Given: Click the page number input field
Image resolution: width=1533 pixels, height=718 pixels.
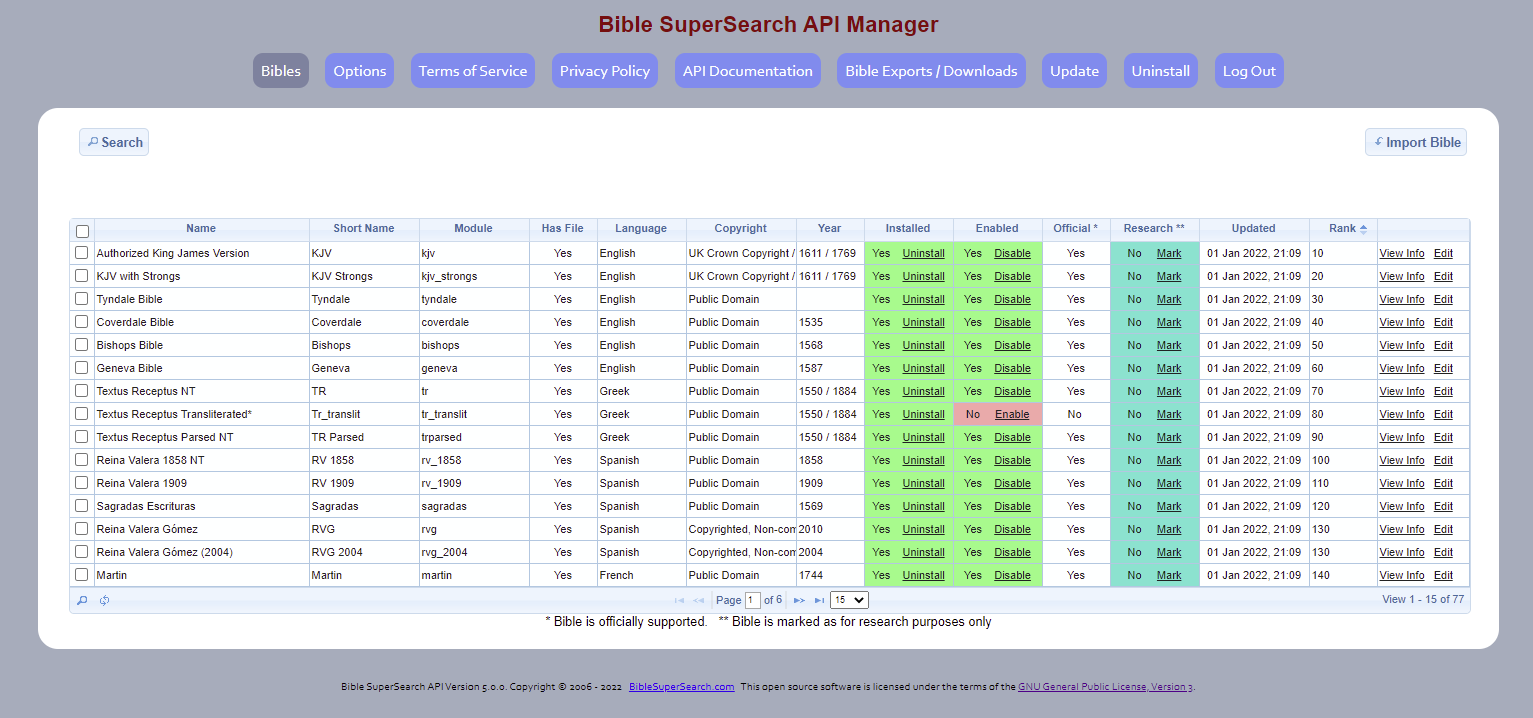Looking at the screenshot, I should (753, 600).
